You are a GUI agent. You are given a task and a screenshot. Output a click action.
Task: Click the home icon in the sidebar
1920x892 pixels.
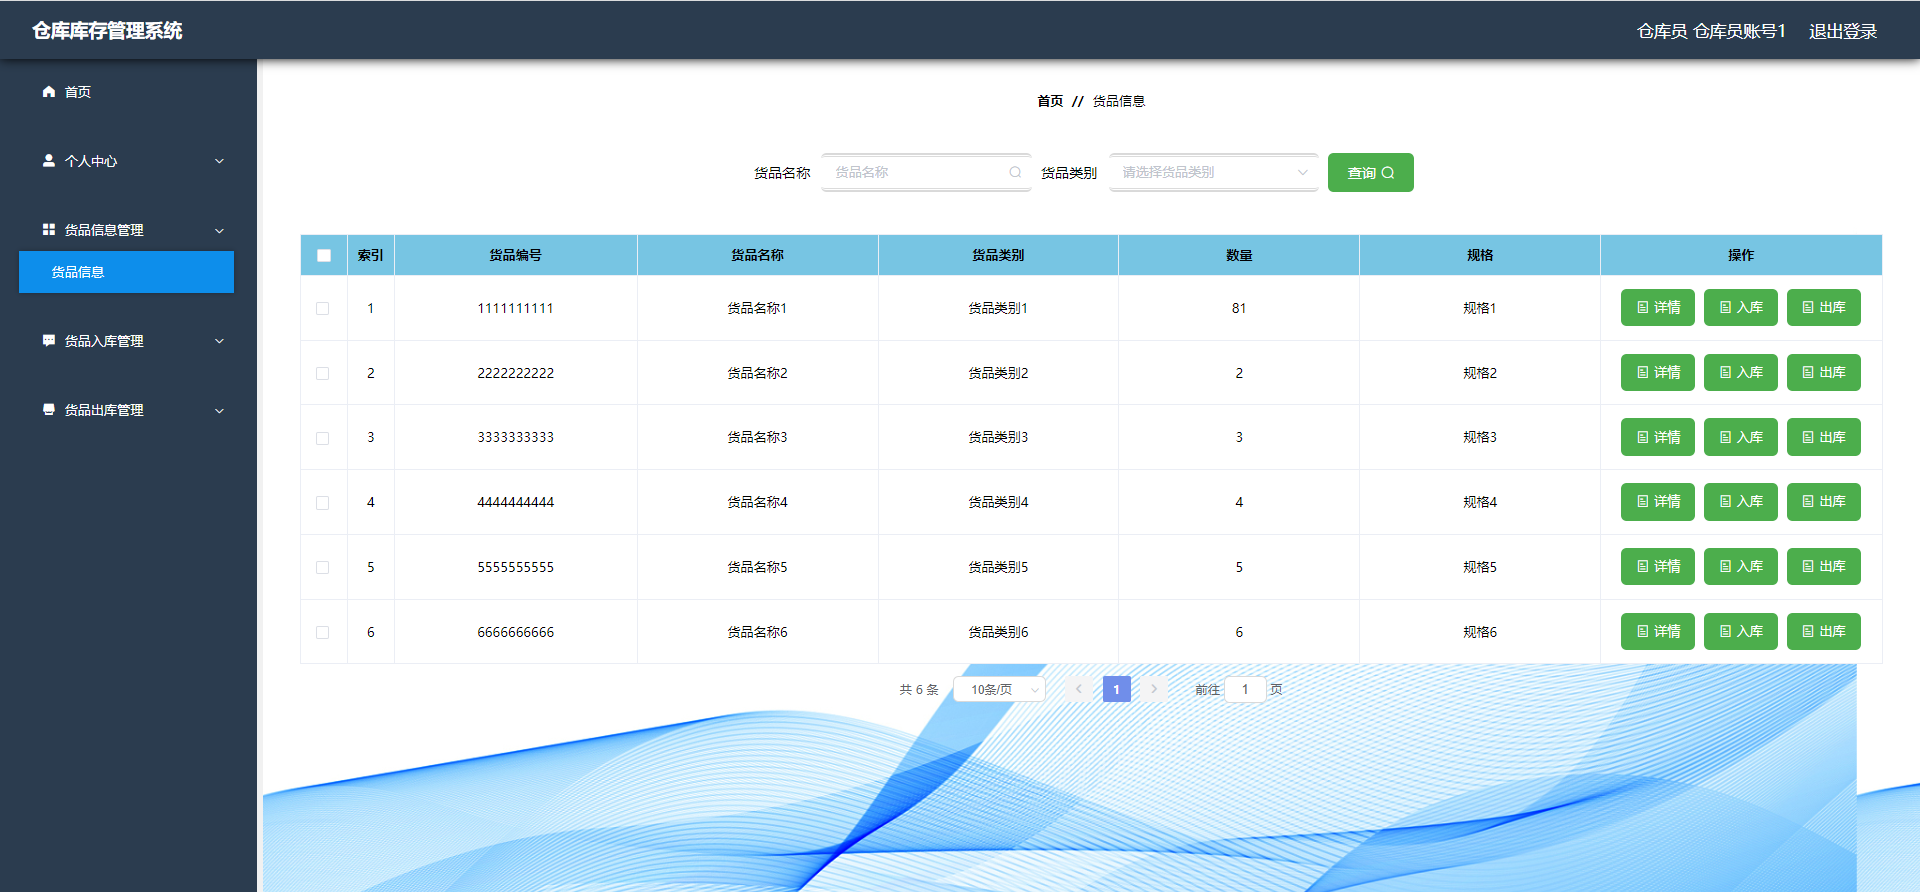[x=48, y=92]
